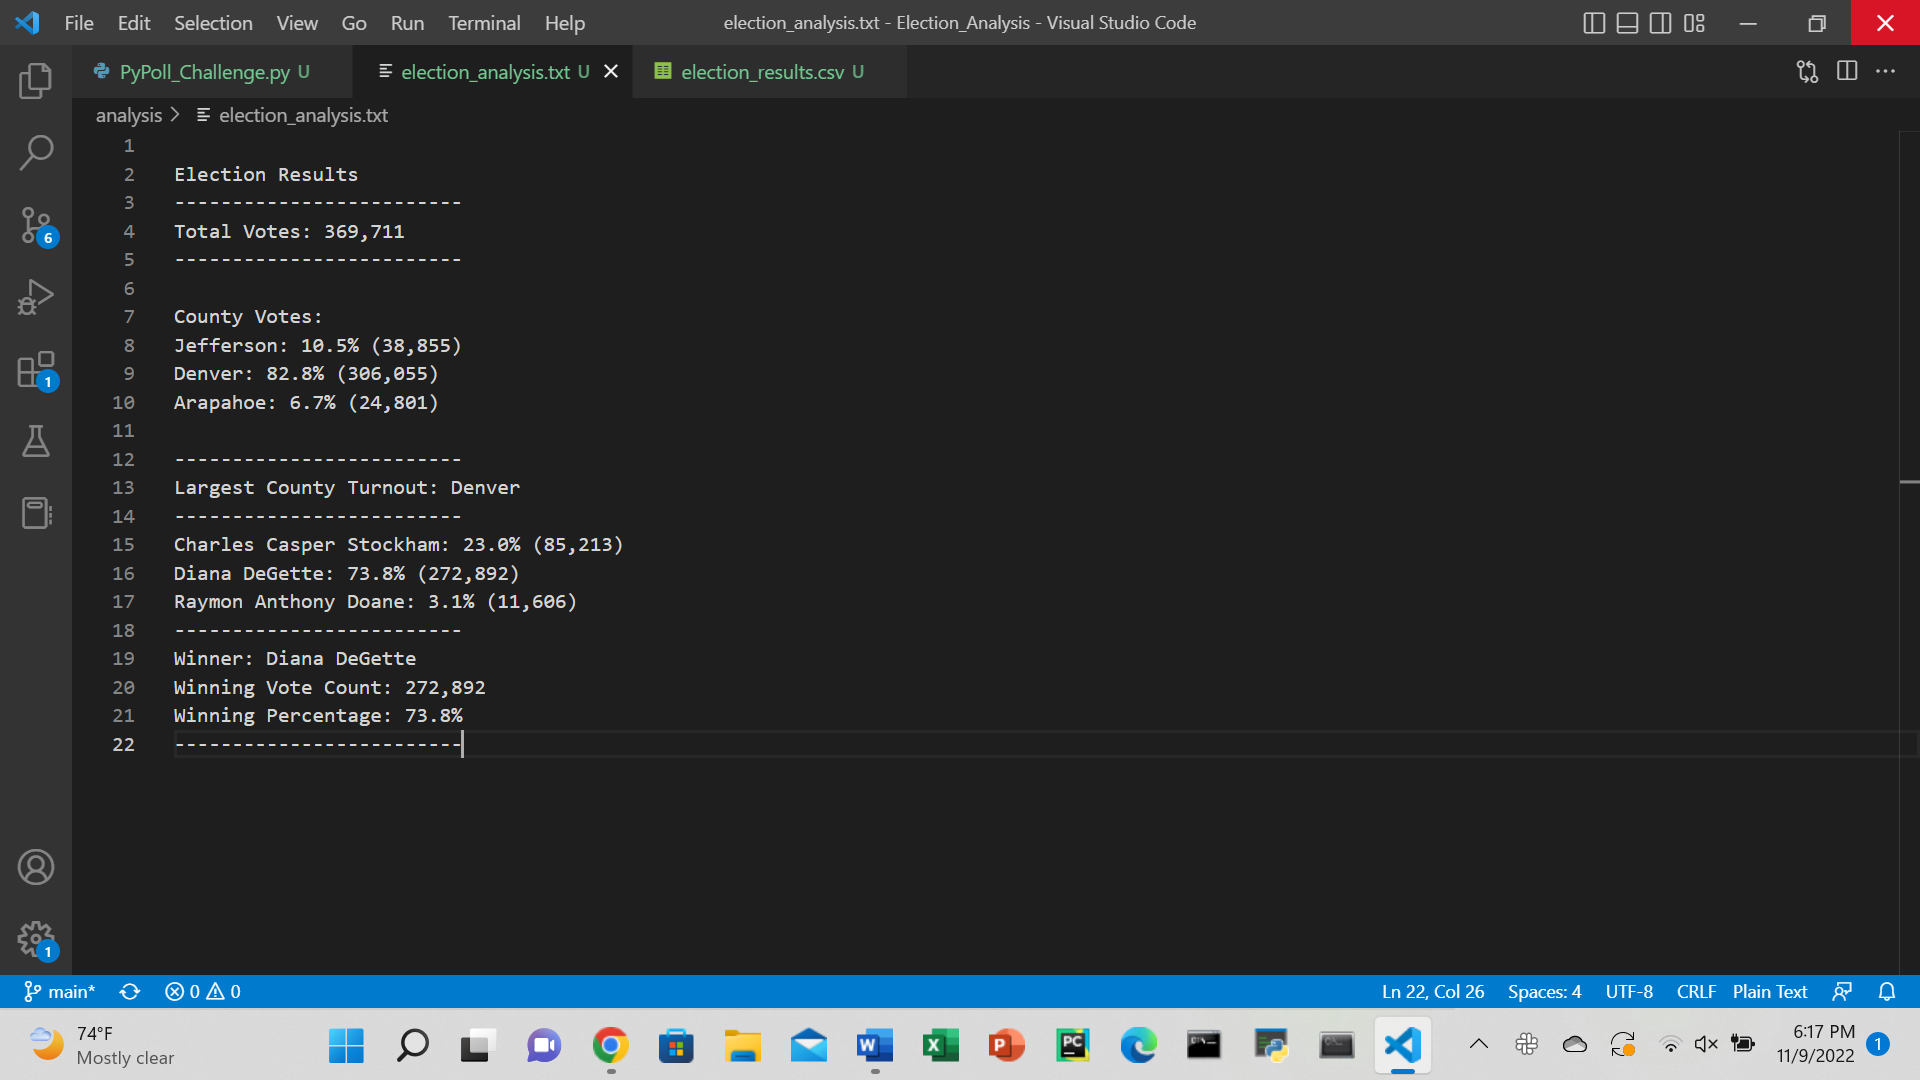Launch Excel from the taskbar
This screenshot has height=1080, width=1920.
coord(940,1046)
